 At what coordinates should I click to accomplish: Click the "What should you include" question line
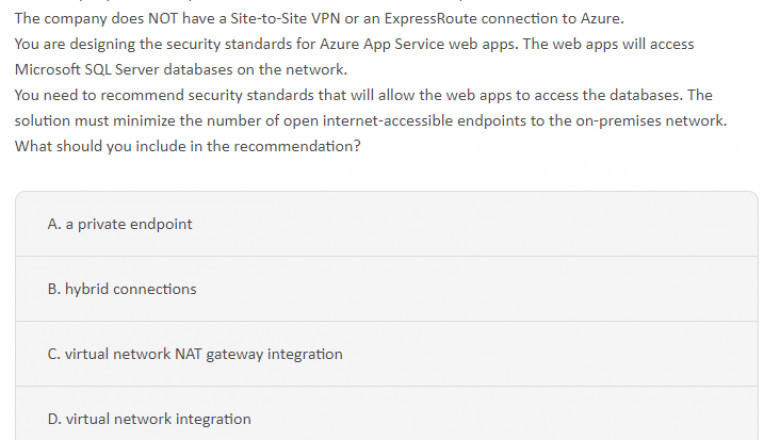pyautogui.click(x=188, y=146)
